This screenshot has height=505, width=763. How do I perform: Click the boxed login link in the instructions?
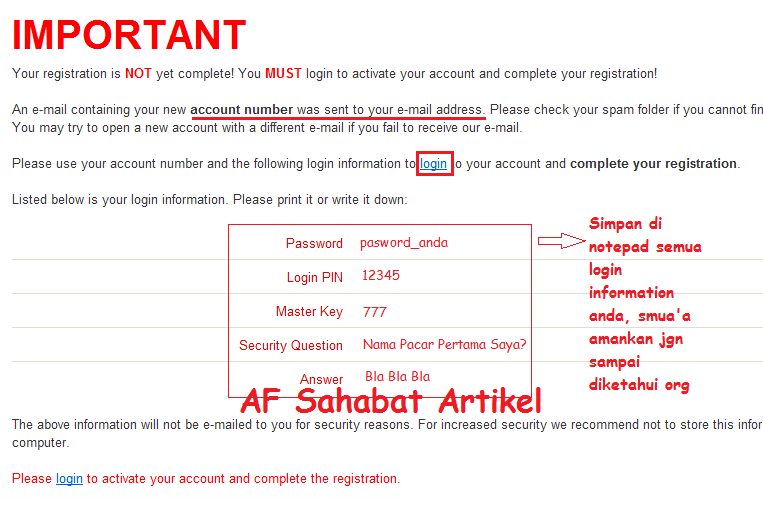click(433, 164)
